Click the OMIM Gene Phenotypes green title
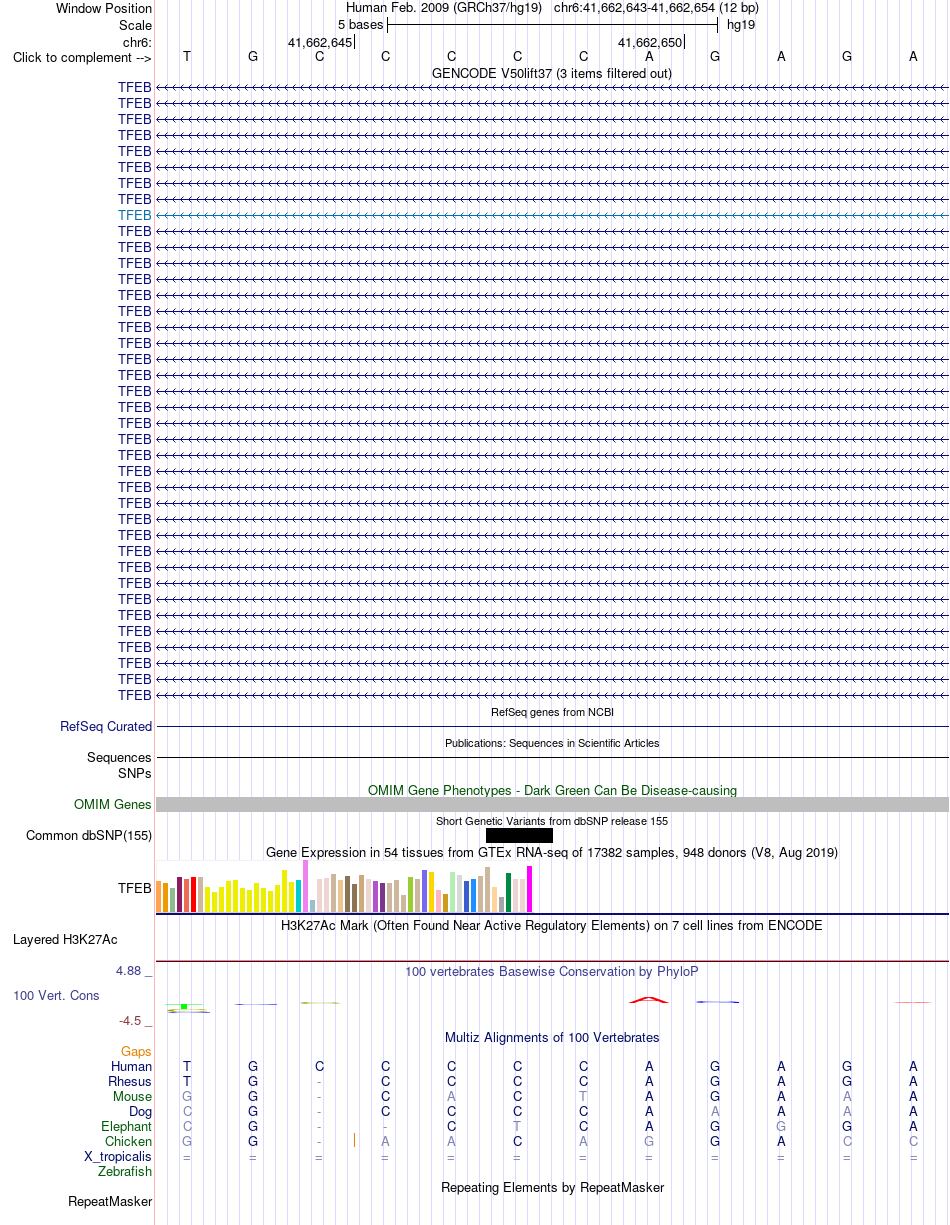This screenshot has width=950, height=1225. pos(552,790)
